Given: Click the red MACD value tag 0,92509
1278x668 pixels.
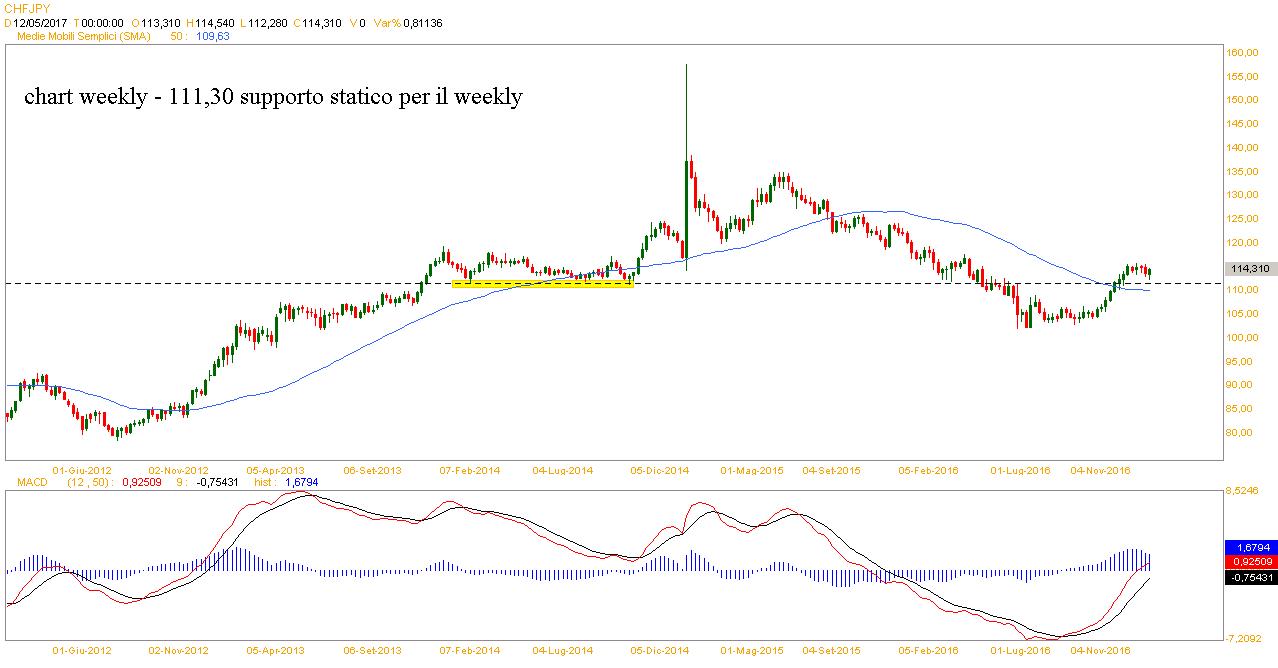Looking at the screenshot, I should coord(1250,563).
